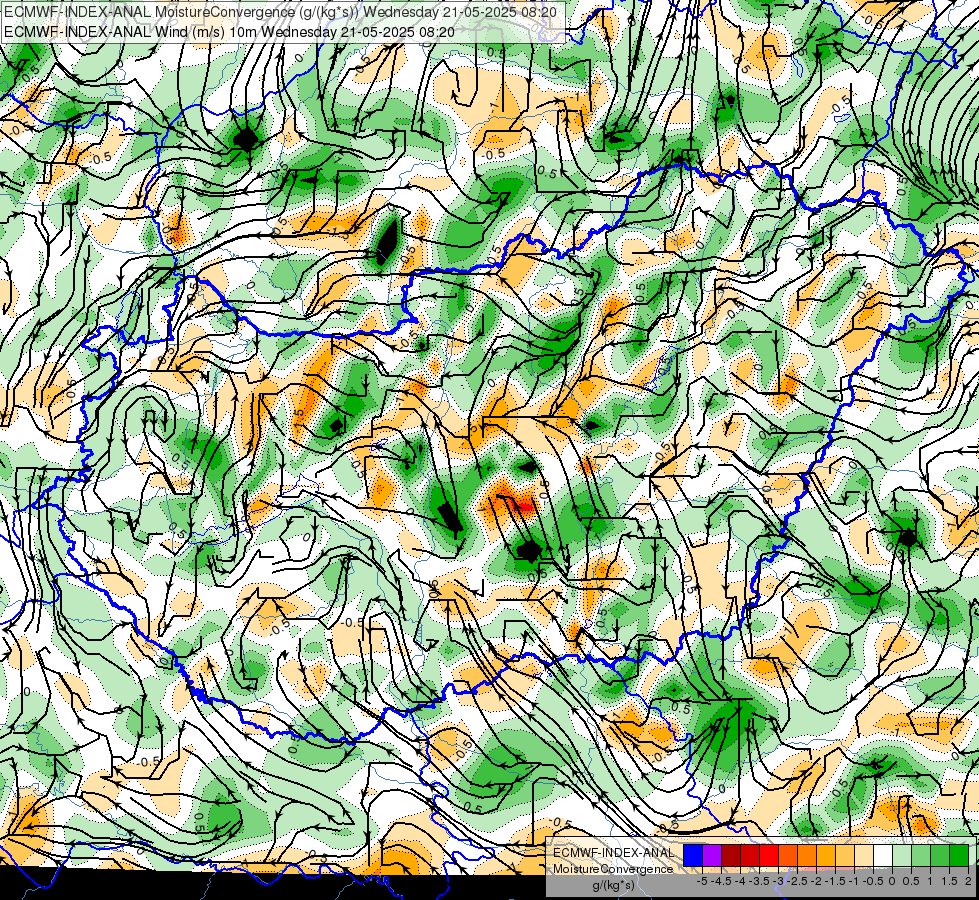Click the bright red swatch between -3.5 and -3
979x900 pixels.
point(769,855)
